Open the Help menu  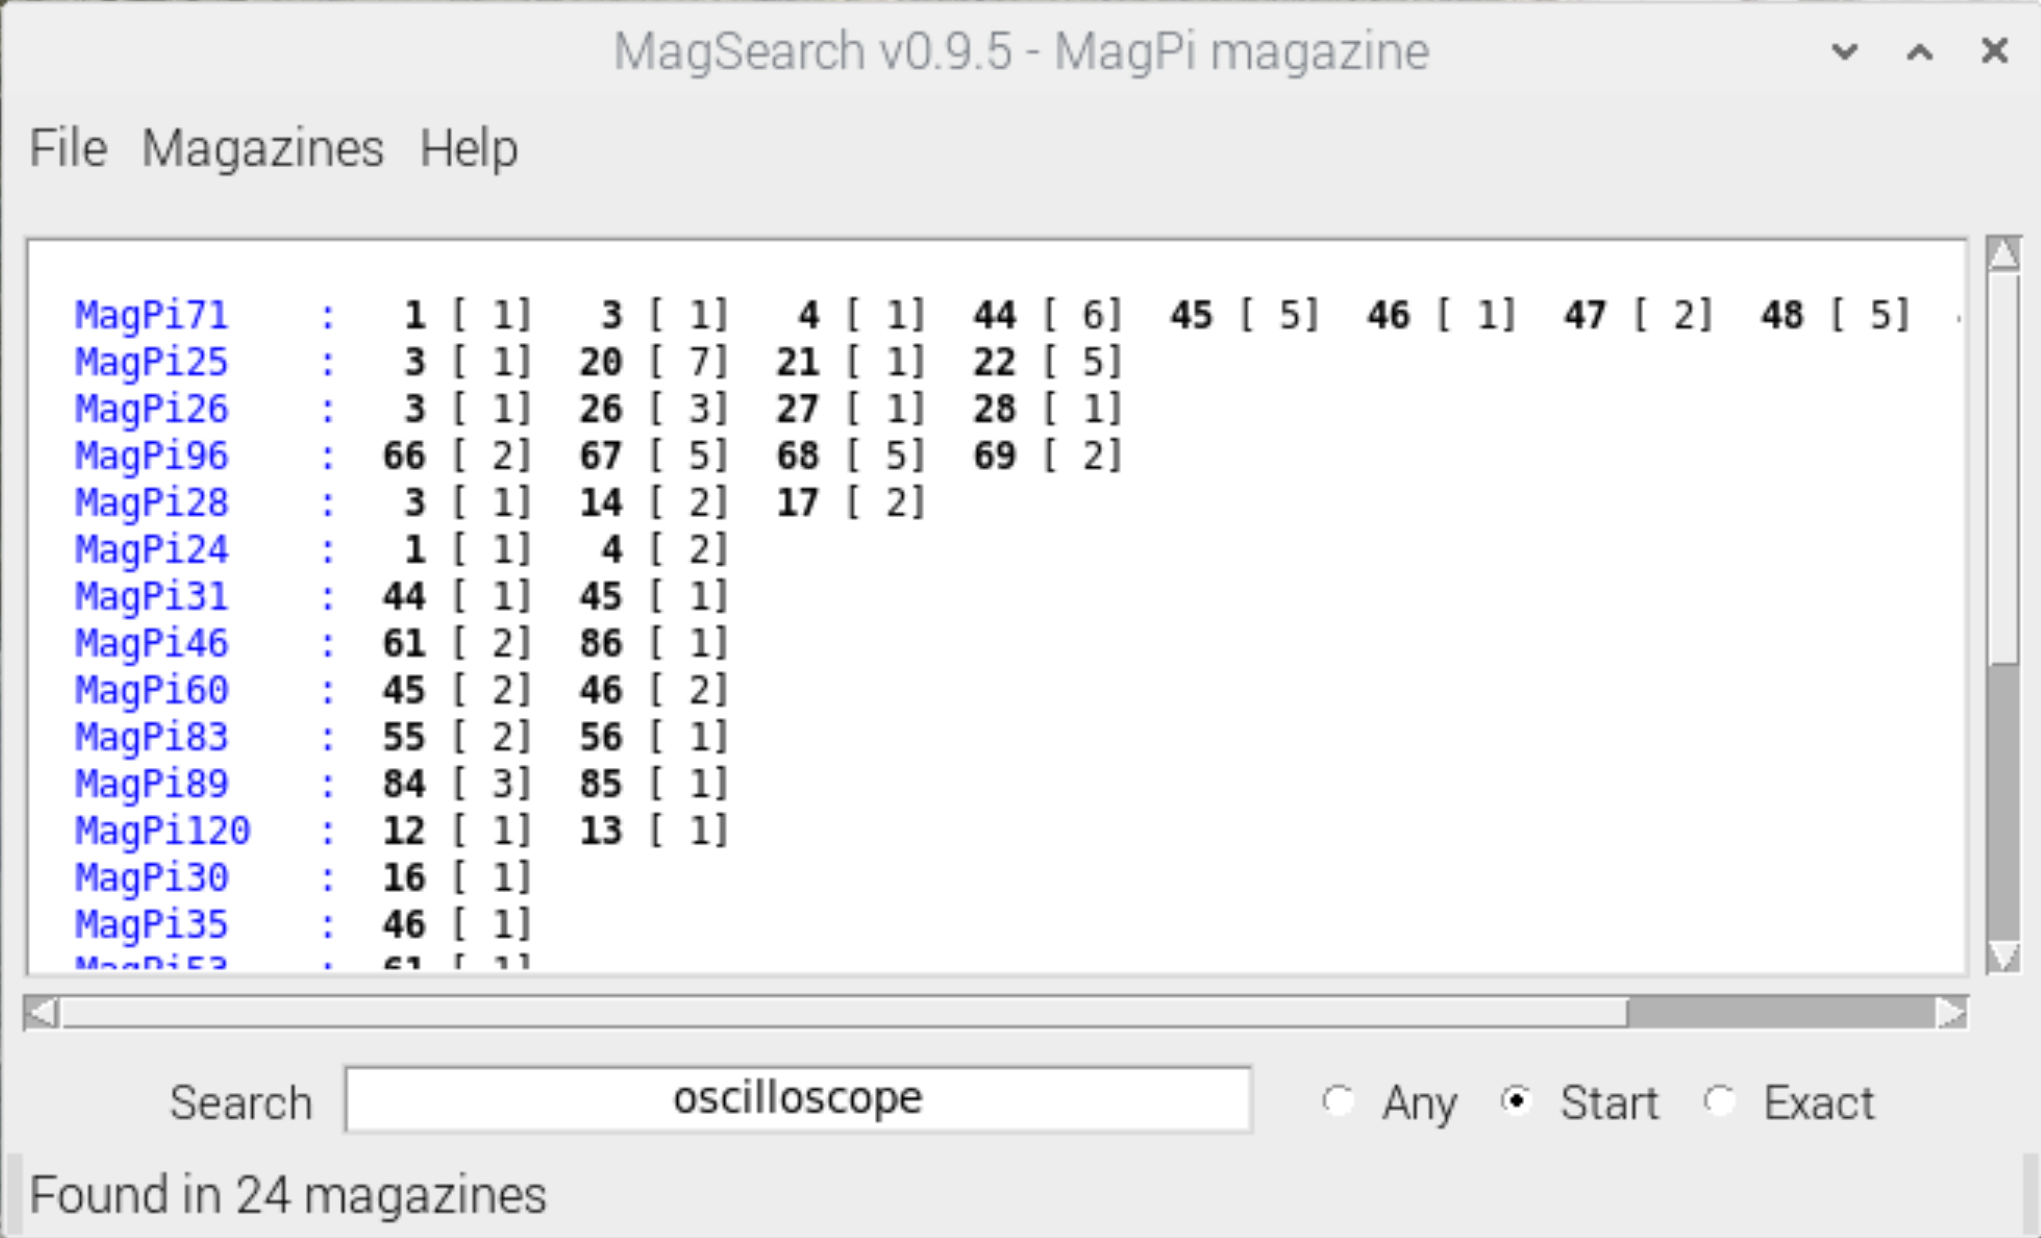[468, 149]
